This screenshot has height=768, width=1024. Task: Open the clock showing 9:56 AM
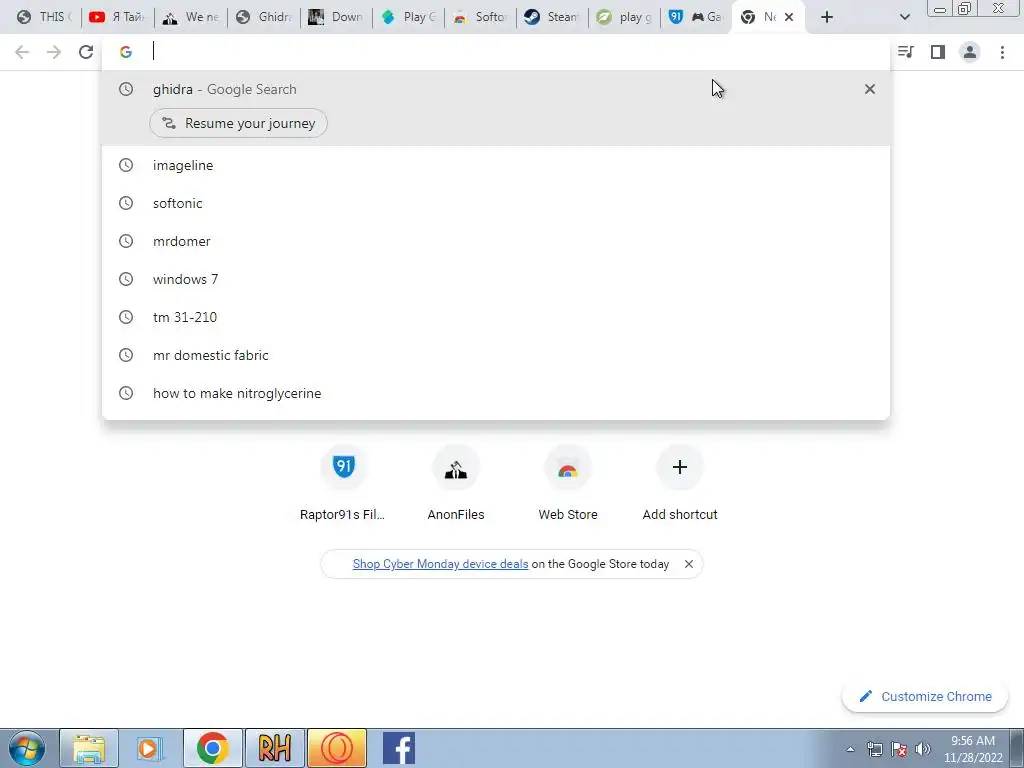(973, 749)
